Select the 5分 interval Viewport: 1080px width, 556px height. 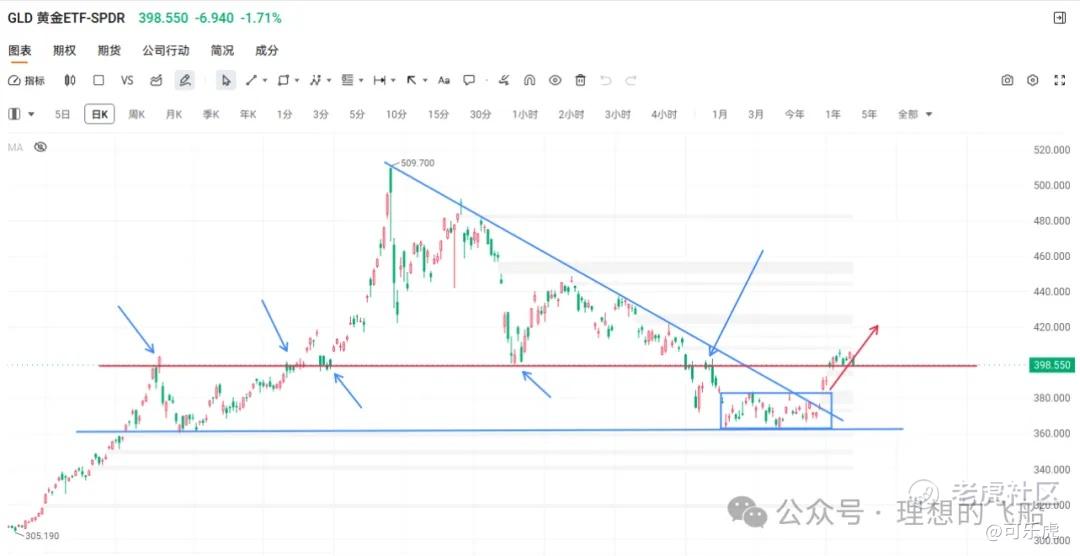point(357,114)
